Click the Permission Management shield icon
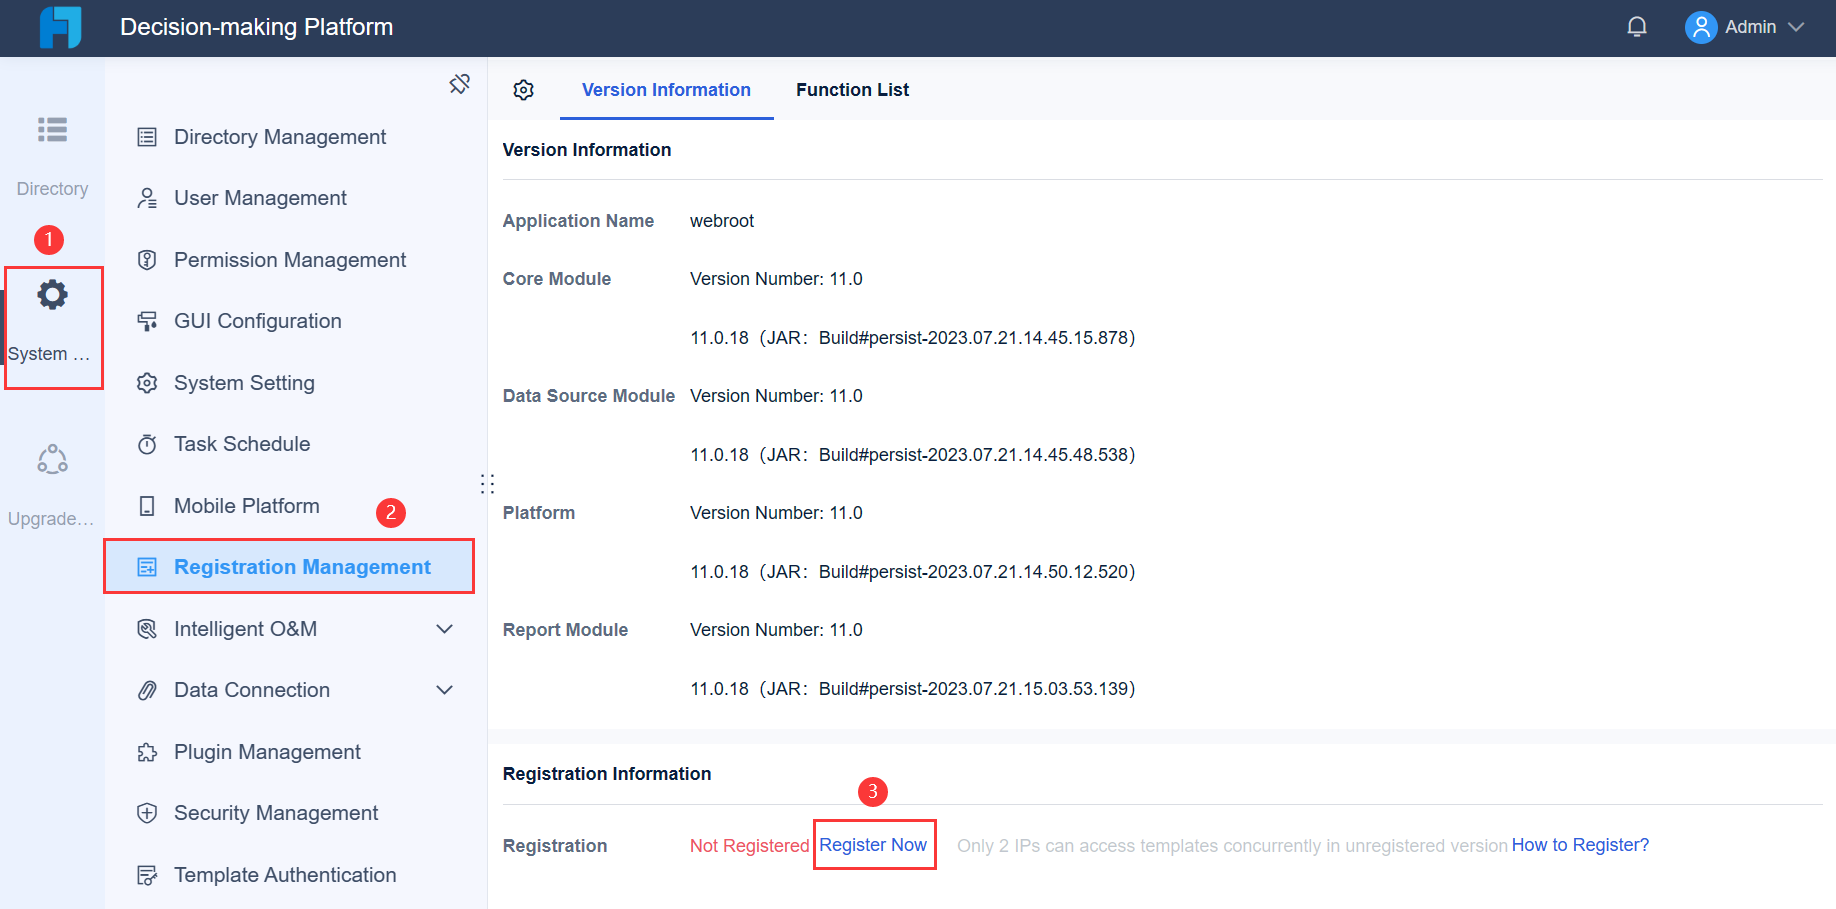Viewport: 1836px width, 909px height. 148,259
